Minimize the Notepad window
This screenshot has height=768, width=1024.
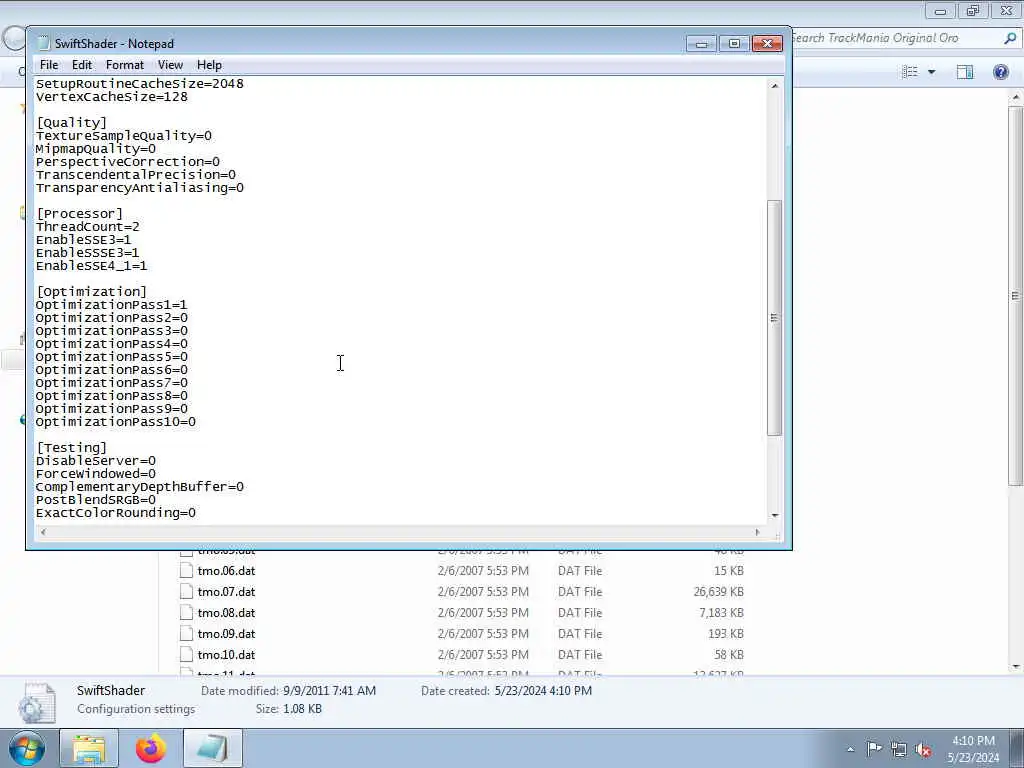click(701, 44)
